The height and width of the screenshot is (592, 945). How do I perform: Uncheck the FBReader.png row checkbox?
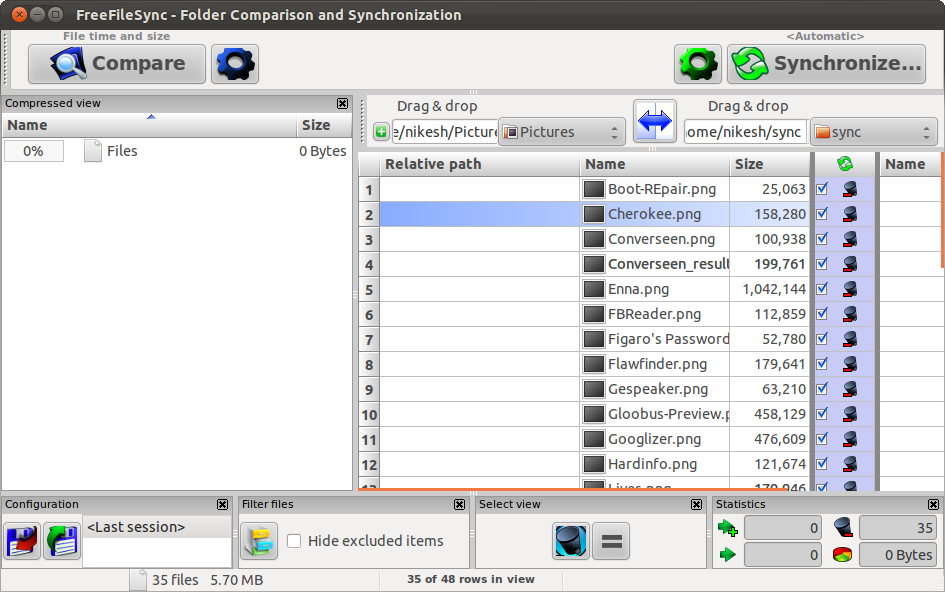[x=822, y=314]
